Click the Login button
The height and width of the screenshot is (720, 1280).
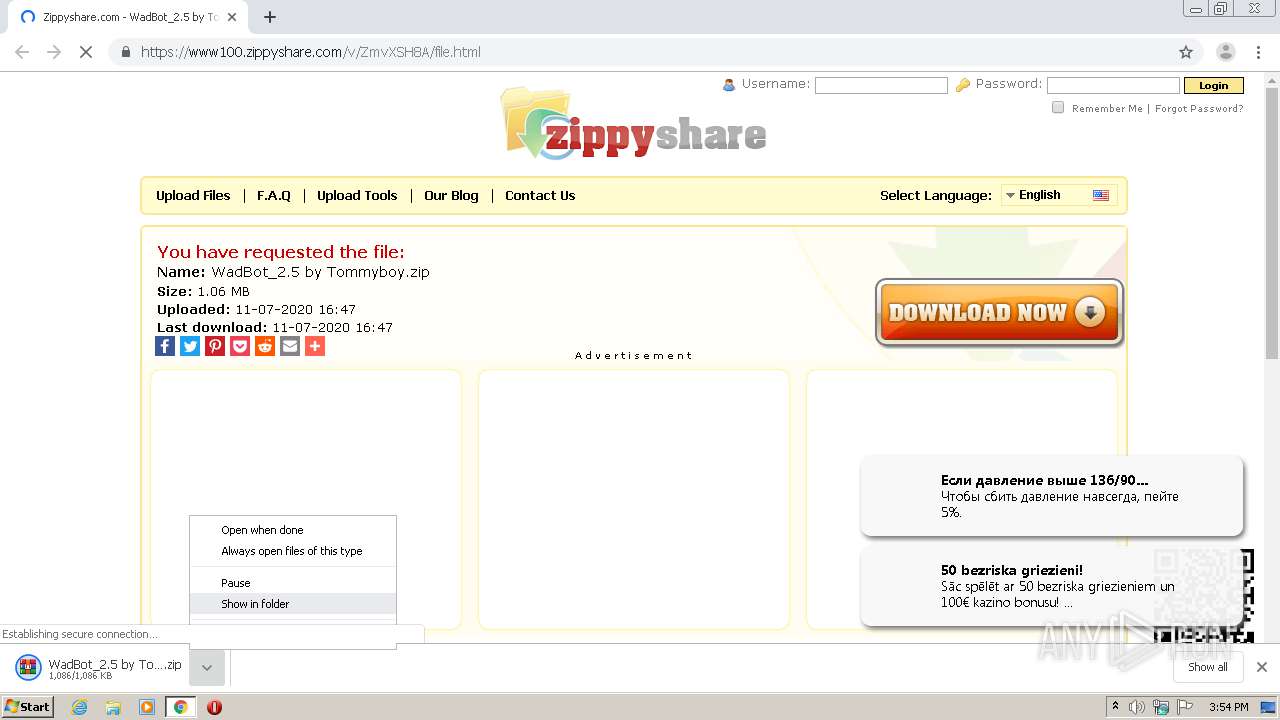(1213, 86)
